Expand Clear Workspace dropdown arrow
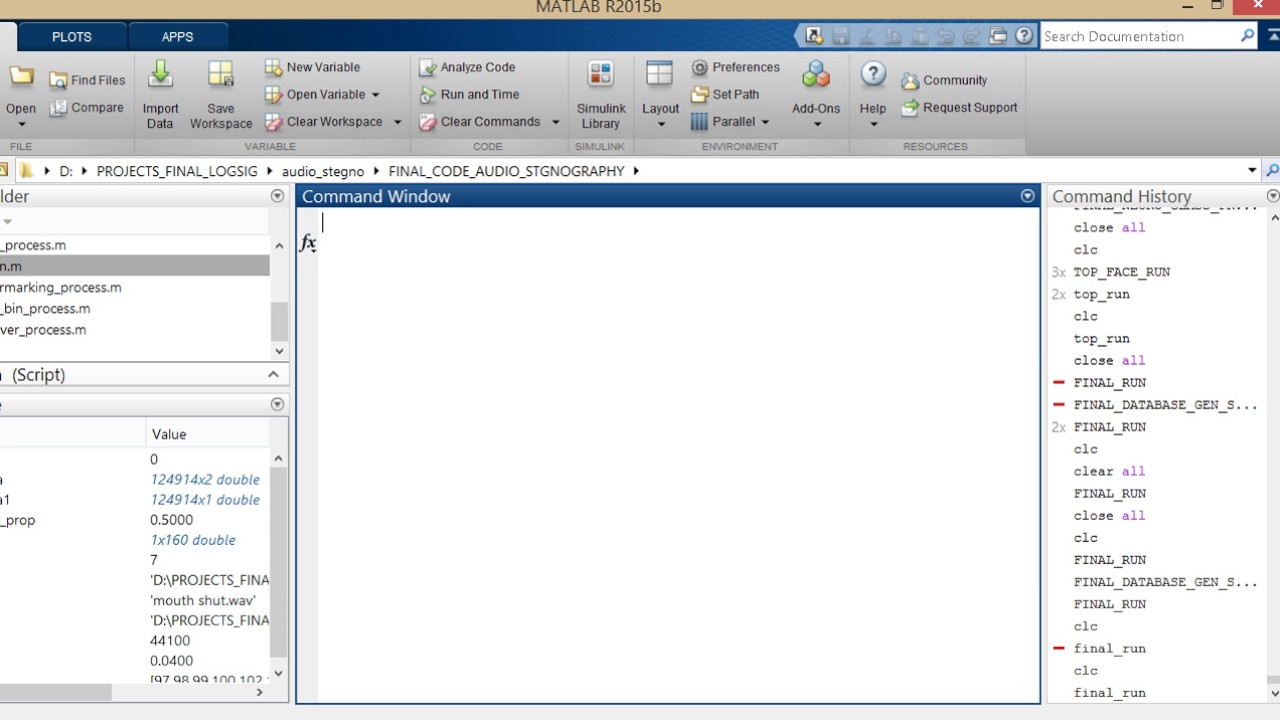Viewport: 1280px width, 720px height. coord(397,122)
